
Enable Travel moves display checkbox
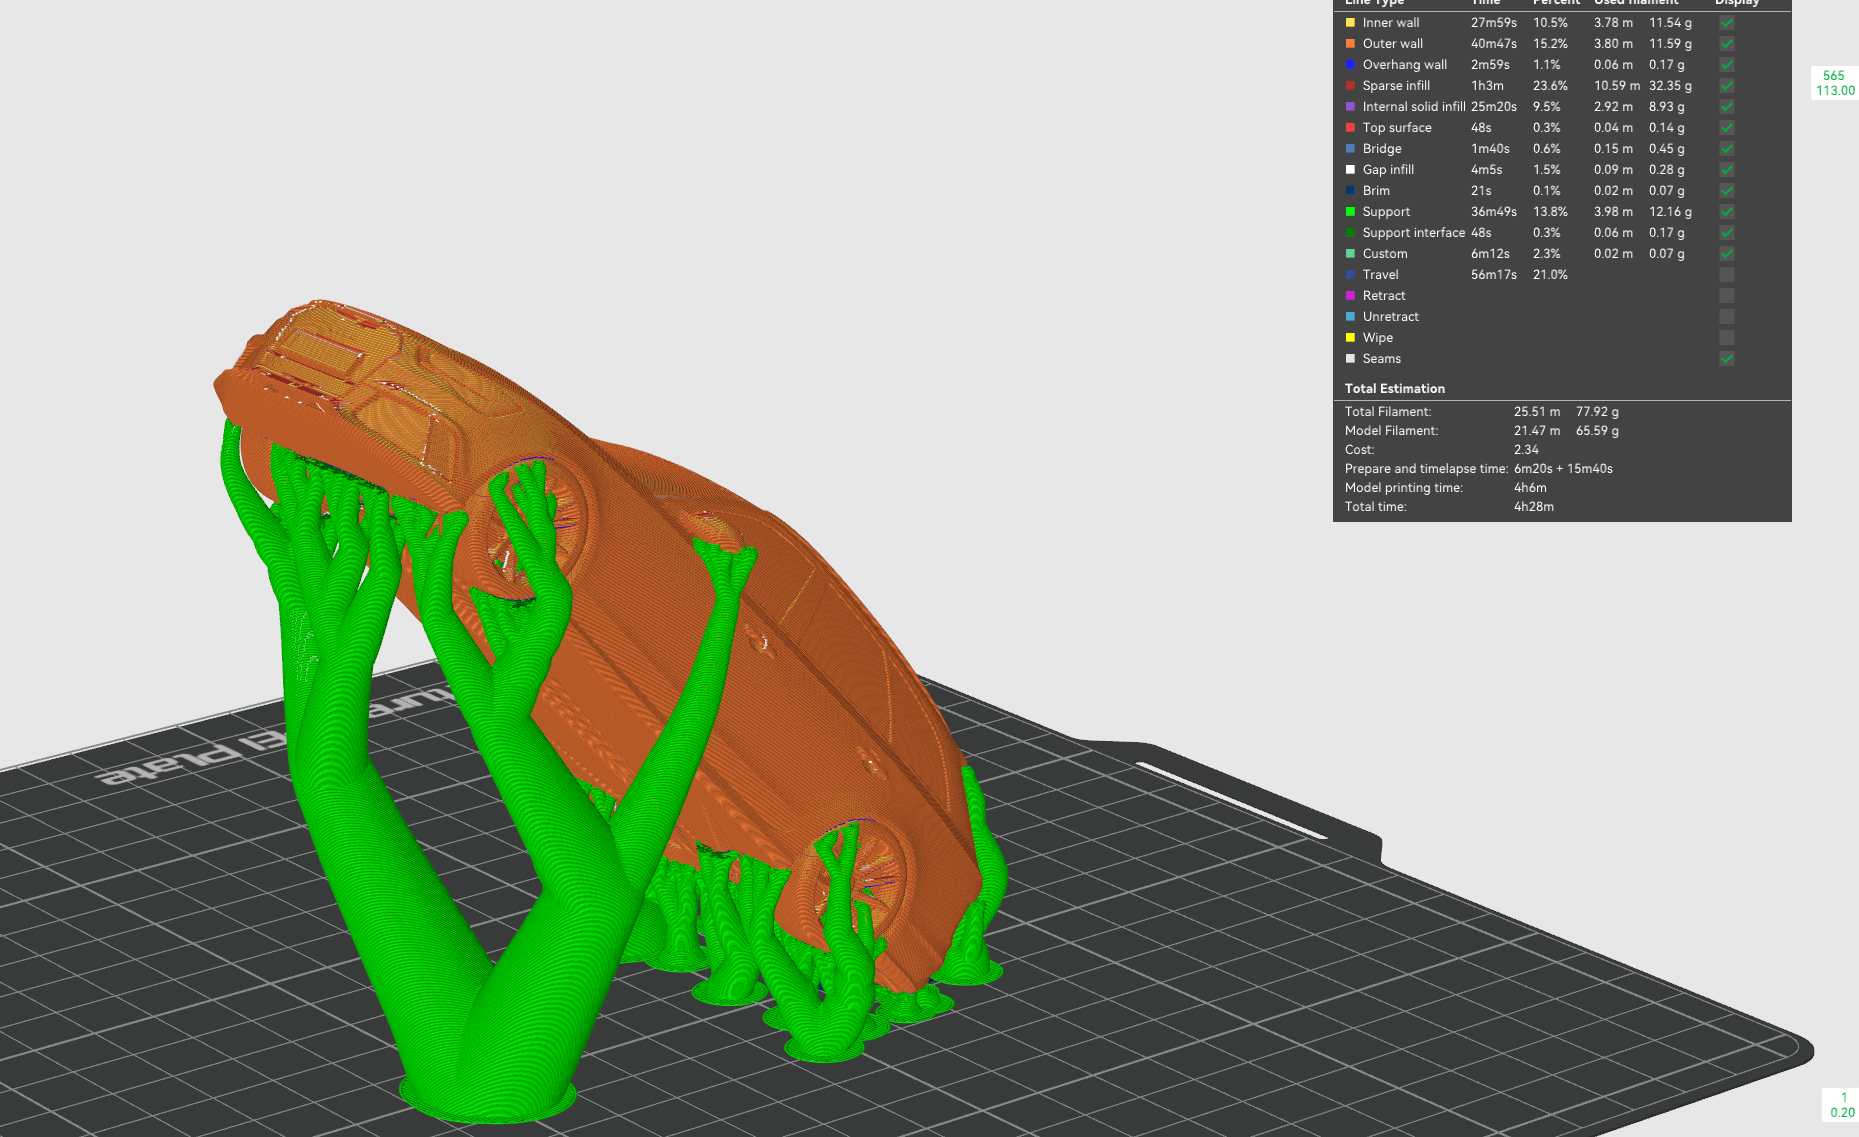coord(1726,275)
